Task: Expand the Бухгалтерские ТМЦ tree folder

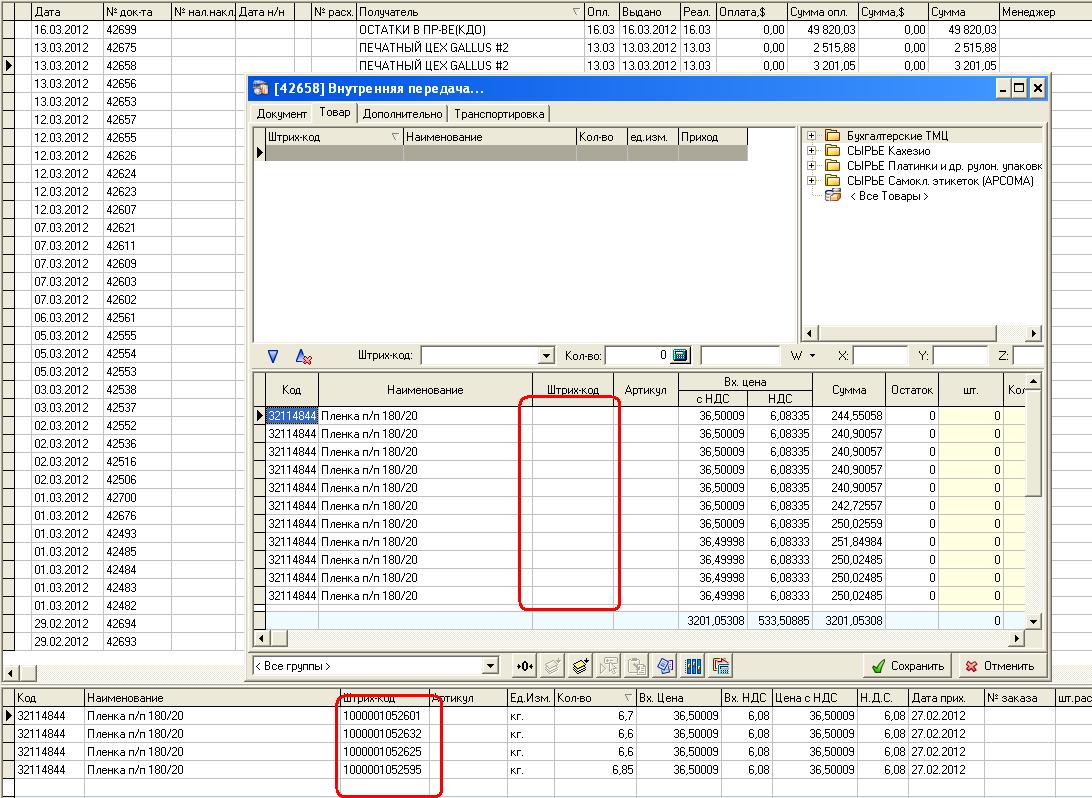Action: 812,136
